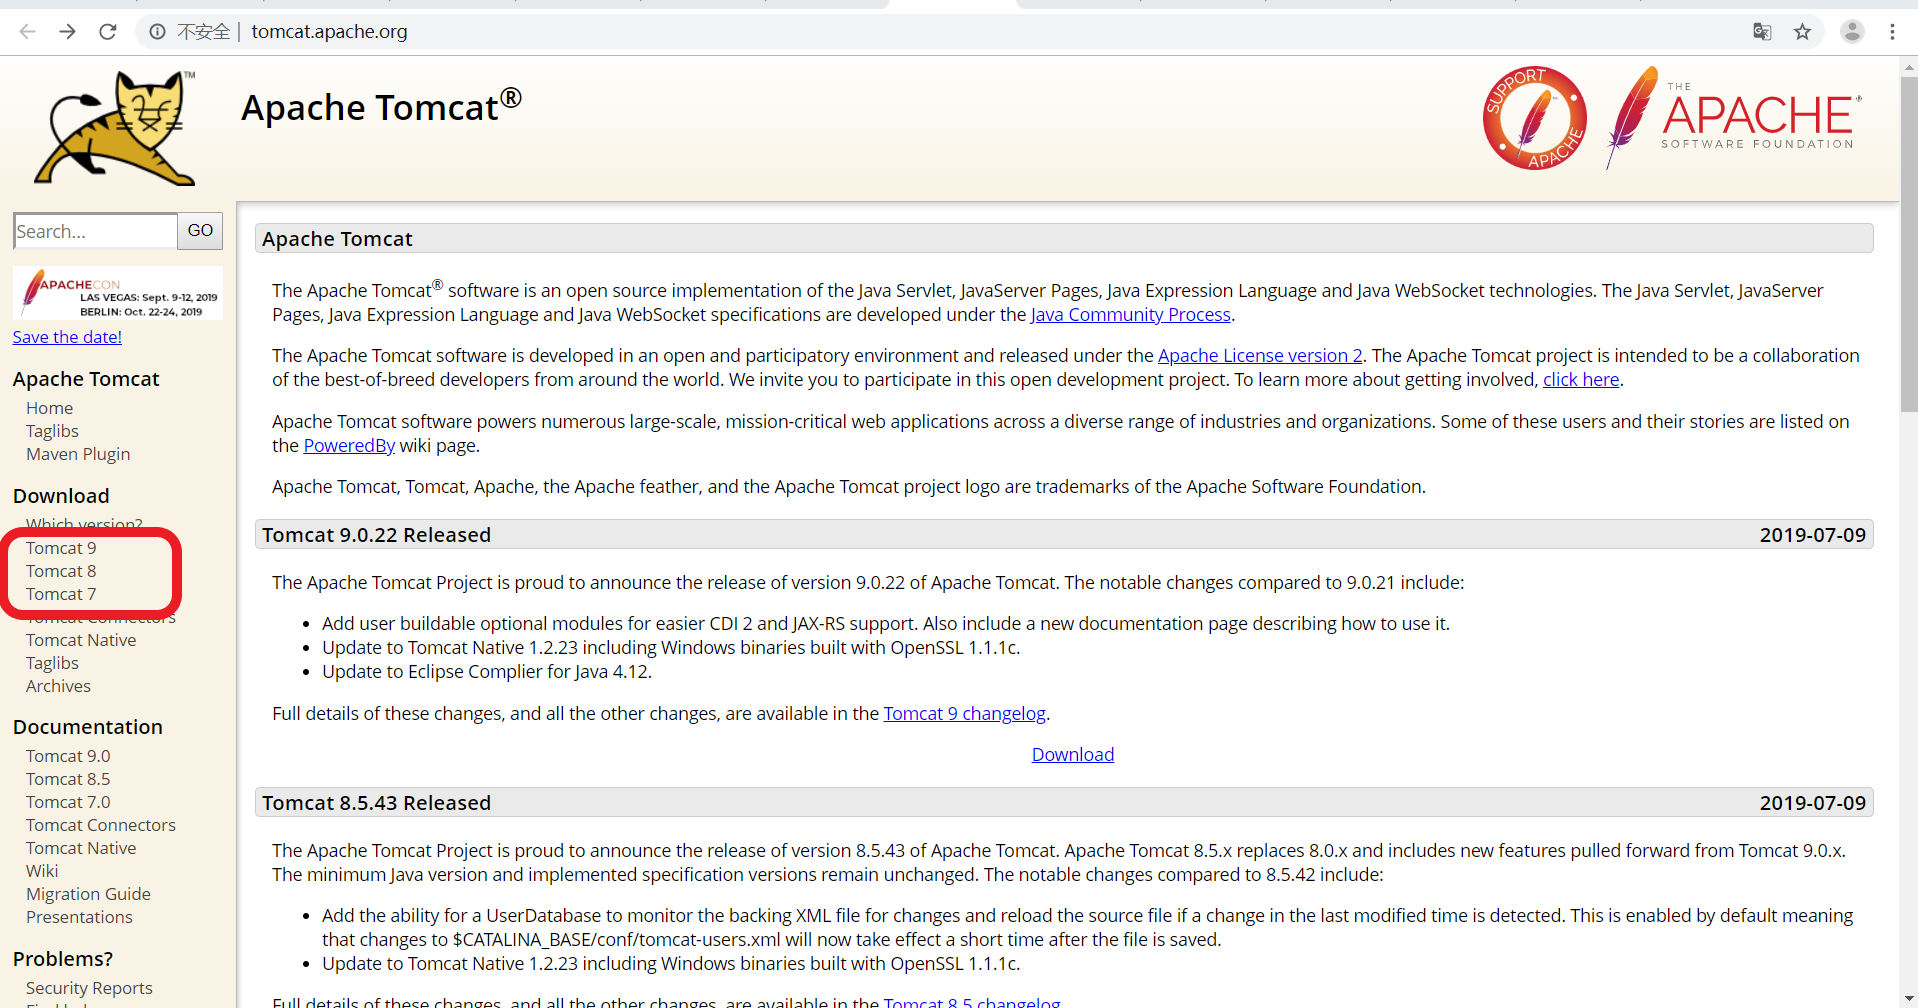
Task: Click the browser forward arrow icon
Action: click(67, 32)
